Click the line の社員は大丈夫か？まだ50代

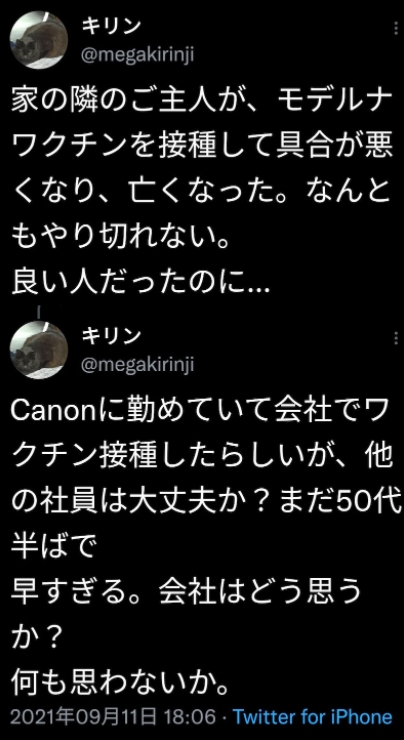(x=201, y=501)
